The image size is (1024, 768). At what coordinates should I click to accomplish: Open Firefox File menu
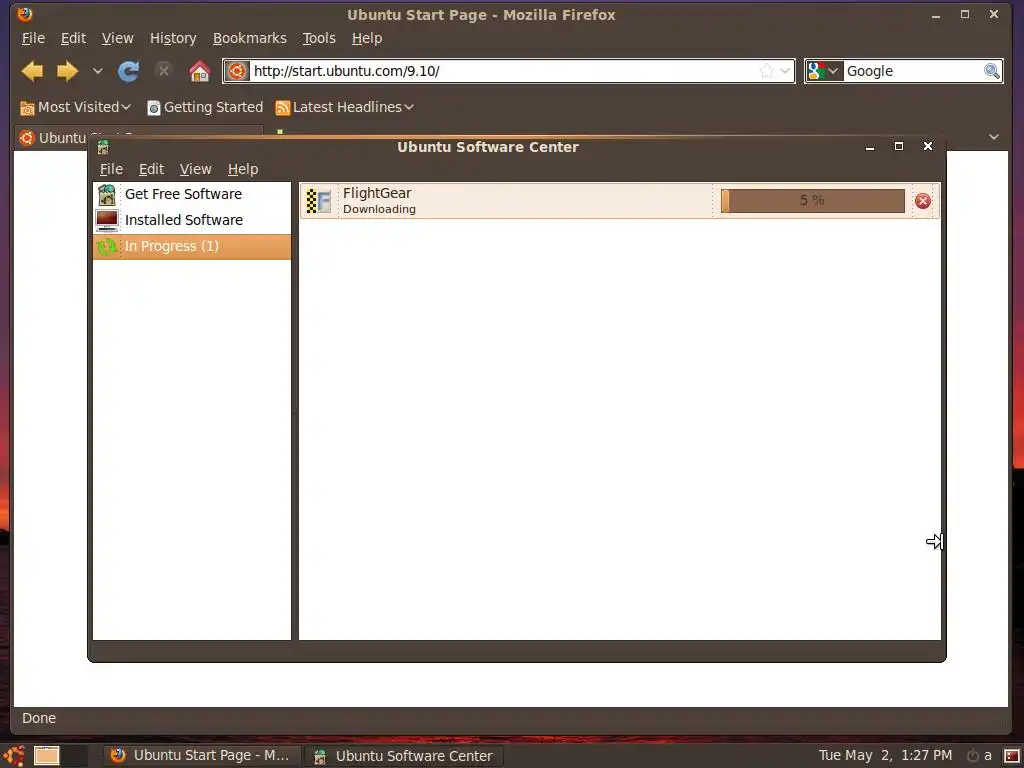33,39
